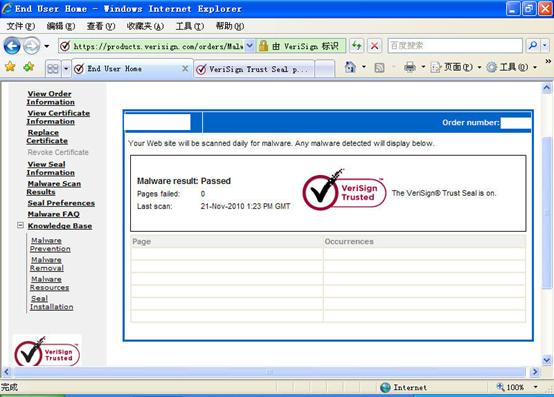This screenshot has height=397, width=554.
Task: Click the vertical scrollbar down arrow
Action: tap(547, 361)
